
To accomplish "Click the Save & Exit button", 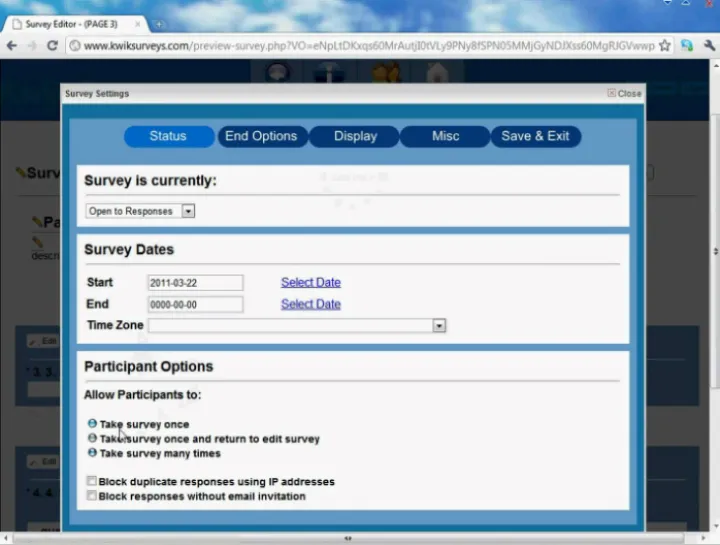I will (x=535, y=136).
